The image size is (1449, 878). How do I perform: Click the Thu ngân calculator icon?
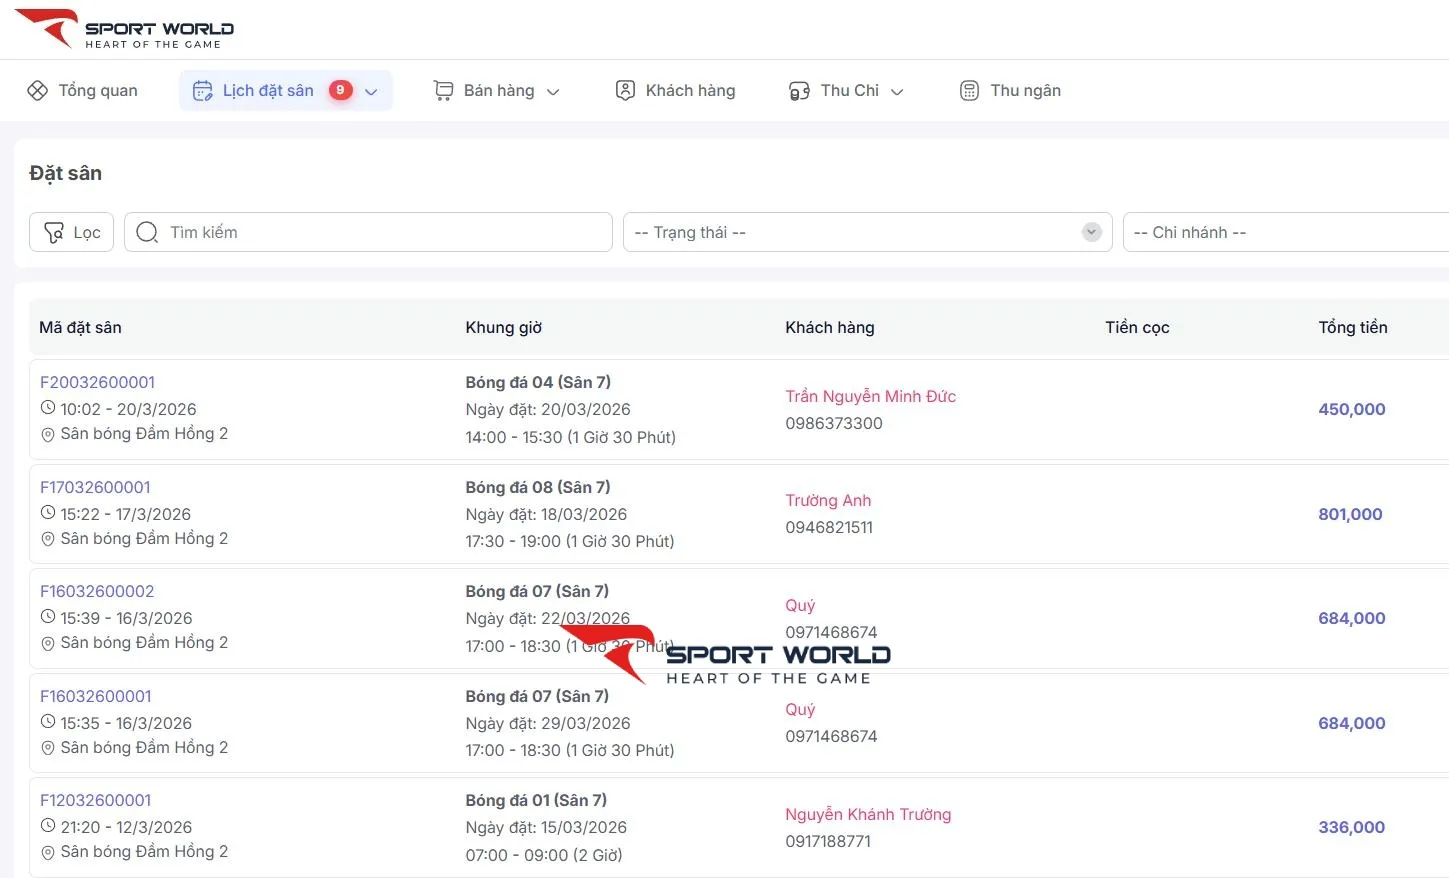pos(969,91)
